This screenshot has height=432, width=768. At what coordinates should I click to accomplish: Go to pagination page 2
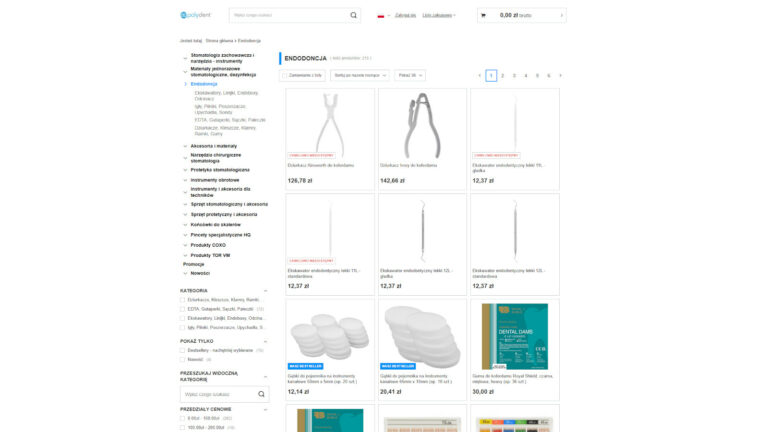click(503, 75)
